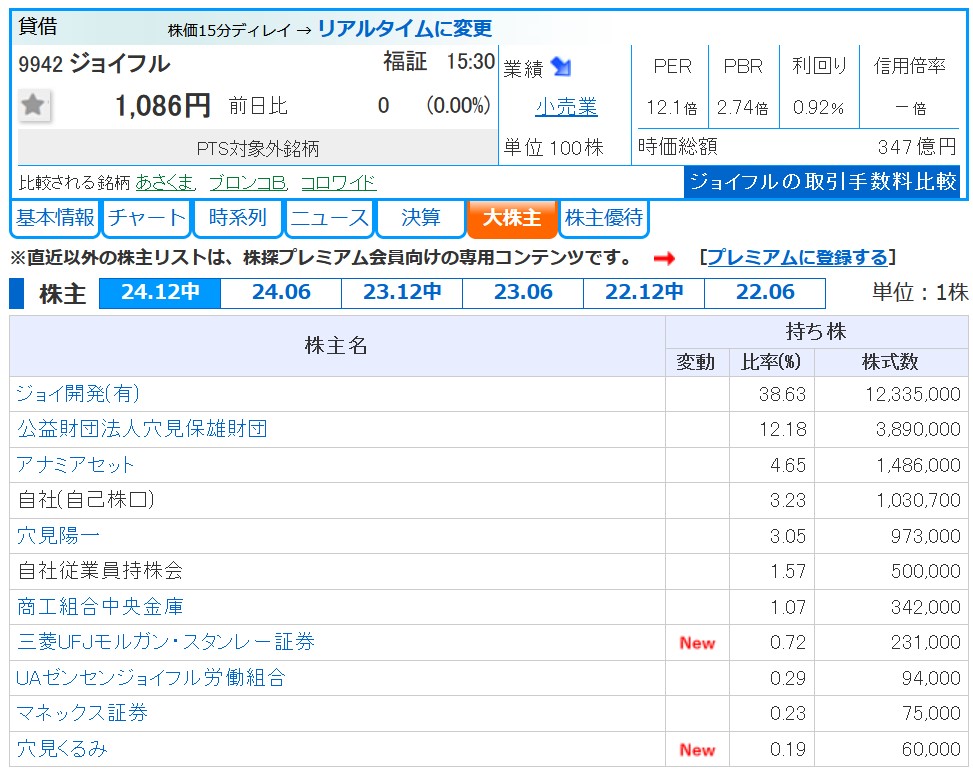Click プレミアムに登録する link
Viewport: 973px width, 777px height.
(x=797, y=258)
